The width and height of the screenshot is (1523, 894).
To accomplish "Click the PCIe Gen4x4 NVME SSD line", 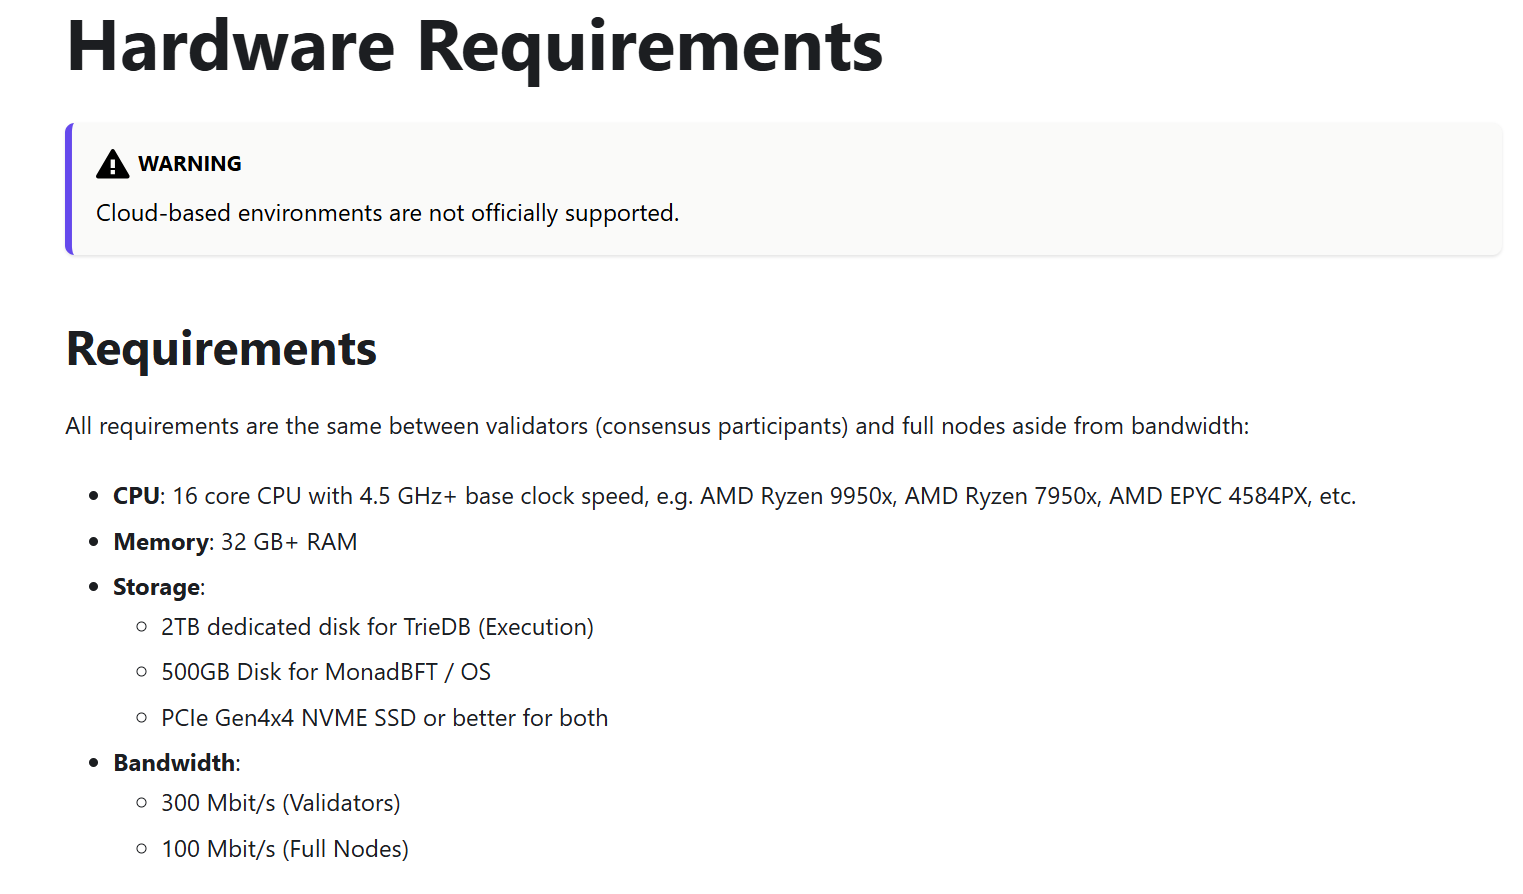I will [x=384, y=718].
